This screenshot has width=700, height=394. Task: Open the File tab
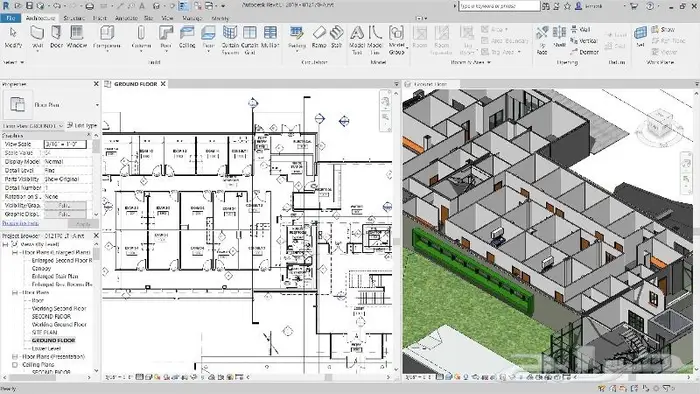[11, 18]
